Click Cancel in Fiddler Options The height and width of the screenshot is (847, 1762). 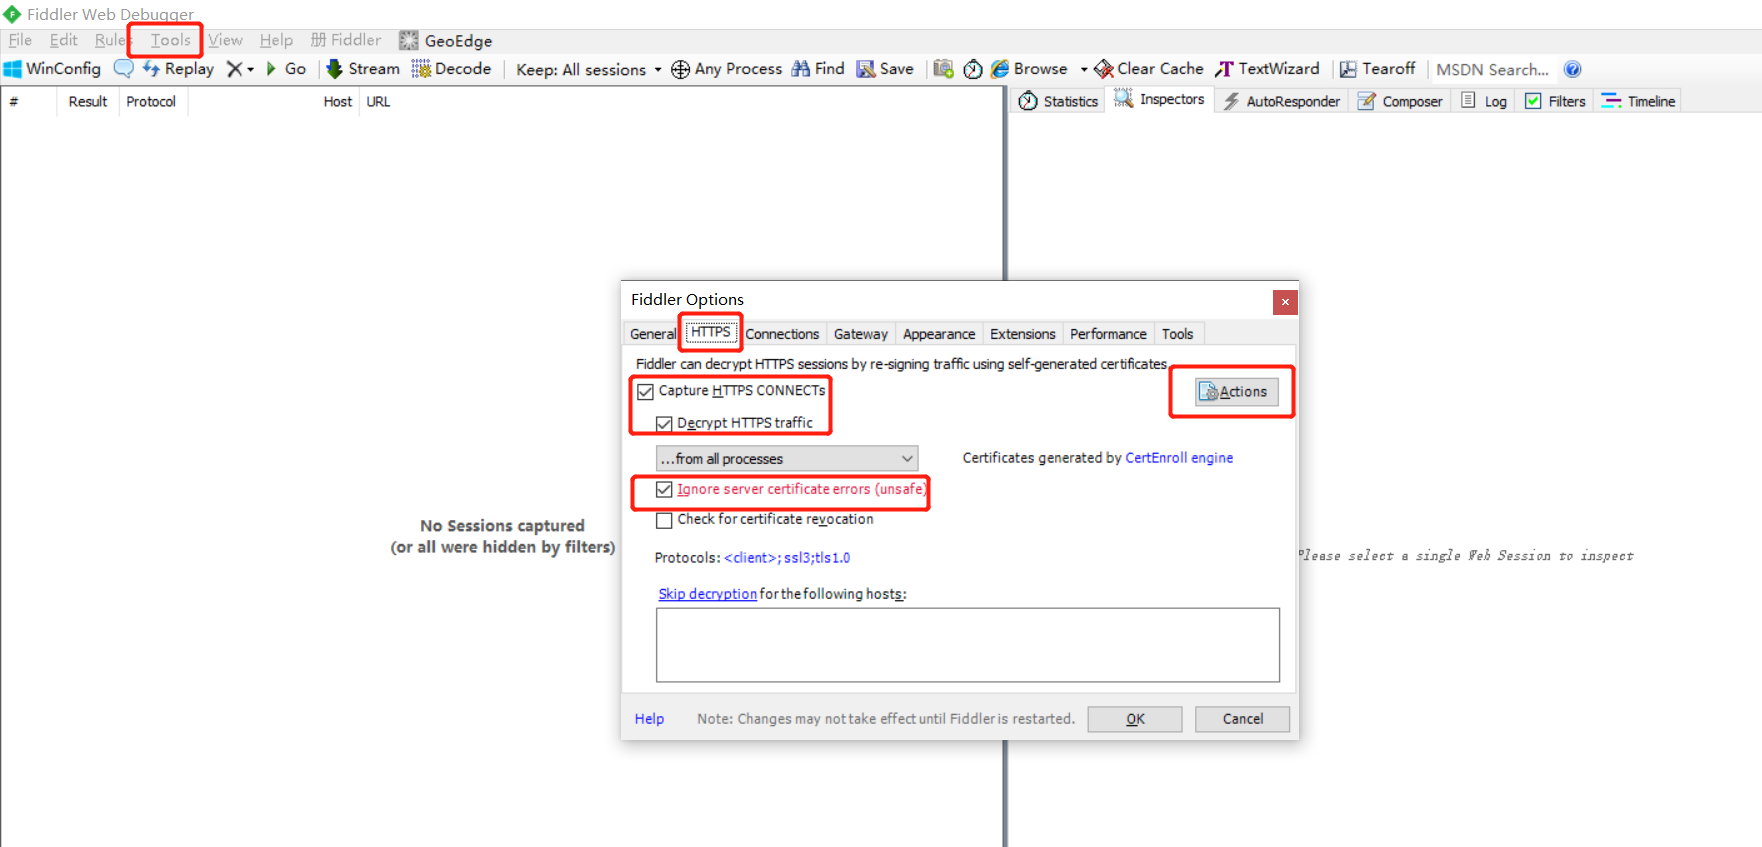(x=1242, y=719)
